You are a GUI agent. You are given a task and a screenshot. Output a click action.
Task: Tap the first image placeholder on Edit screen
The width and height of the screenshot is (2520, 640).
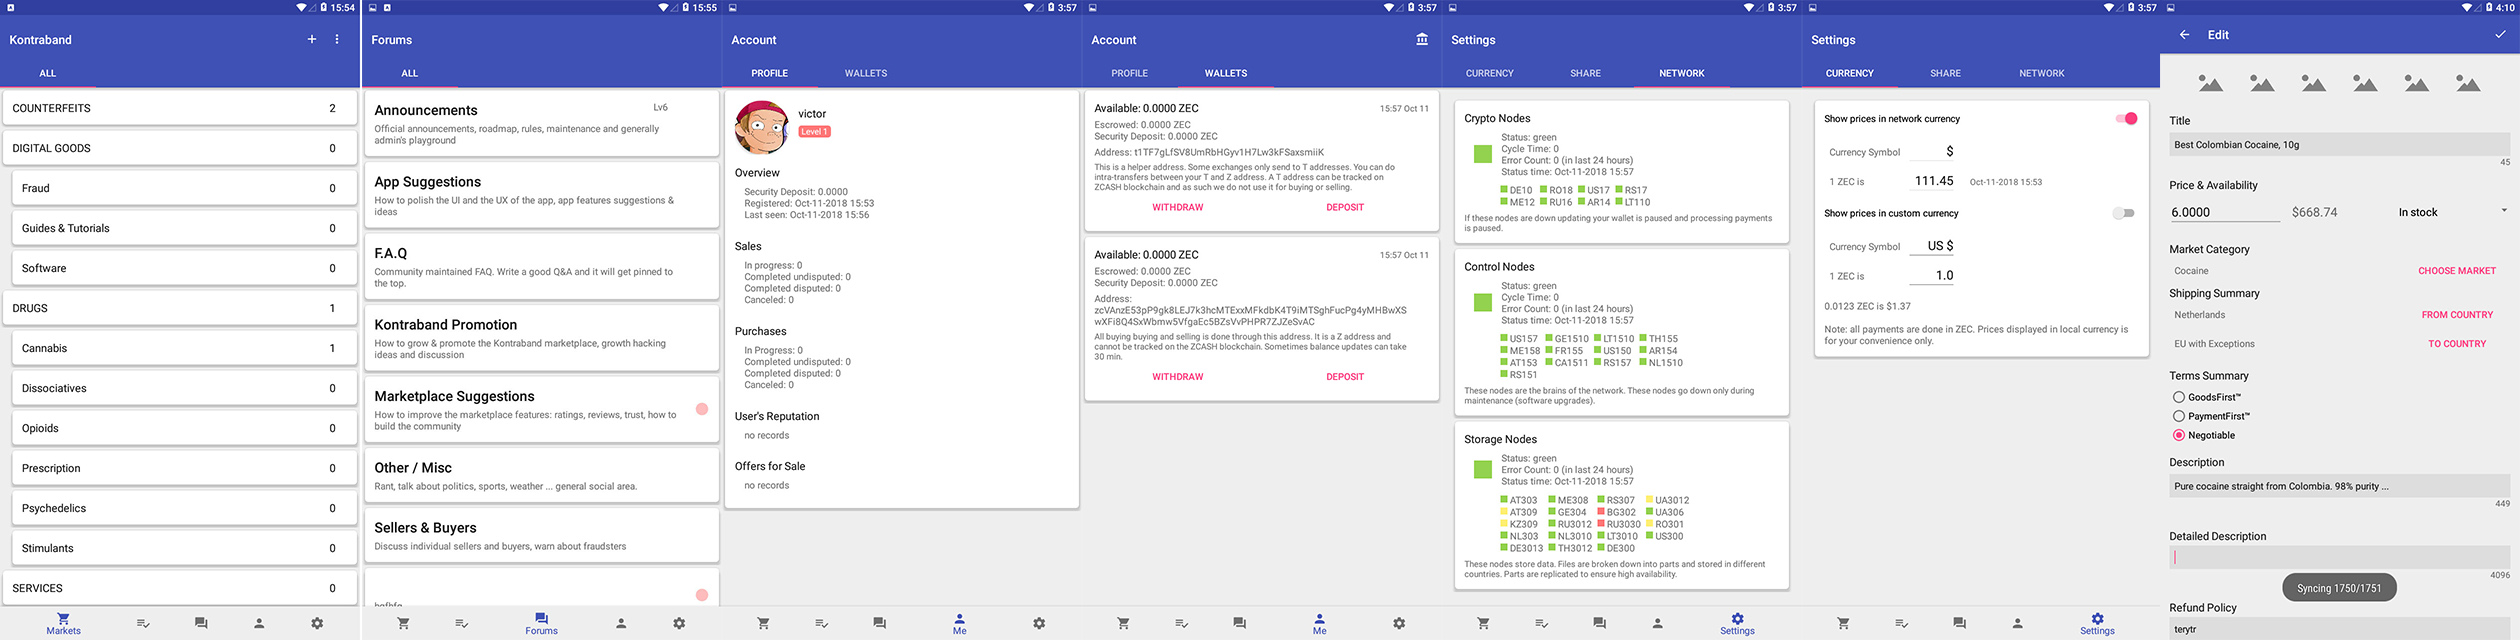[2210, 83]
